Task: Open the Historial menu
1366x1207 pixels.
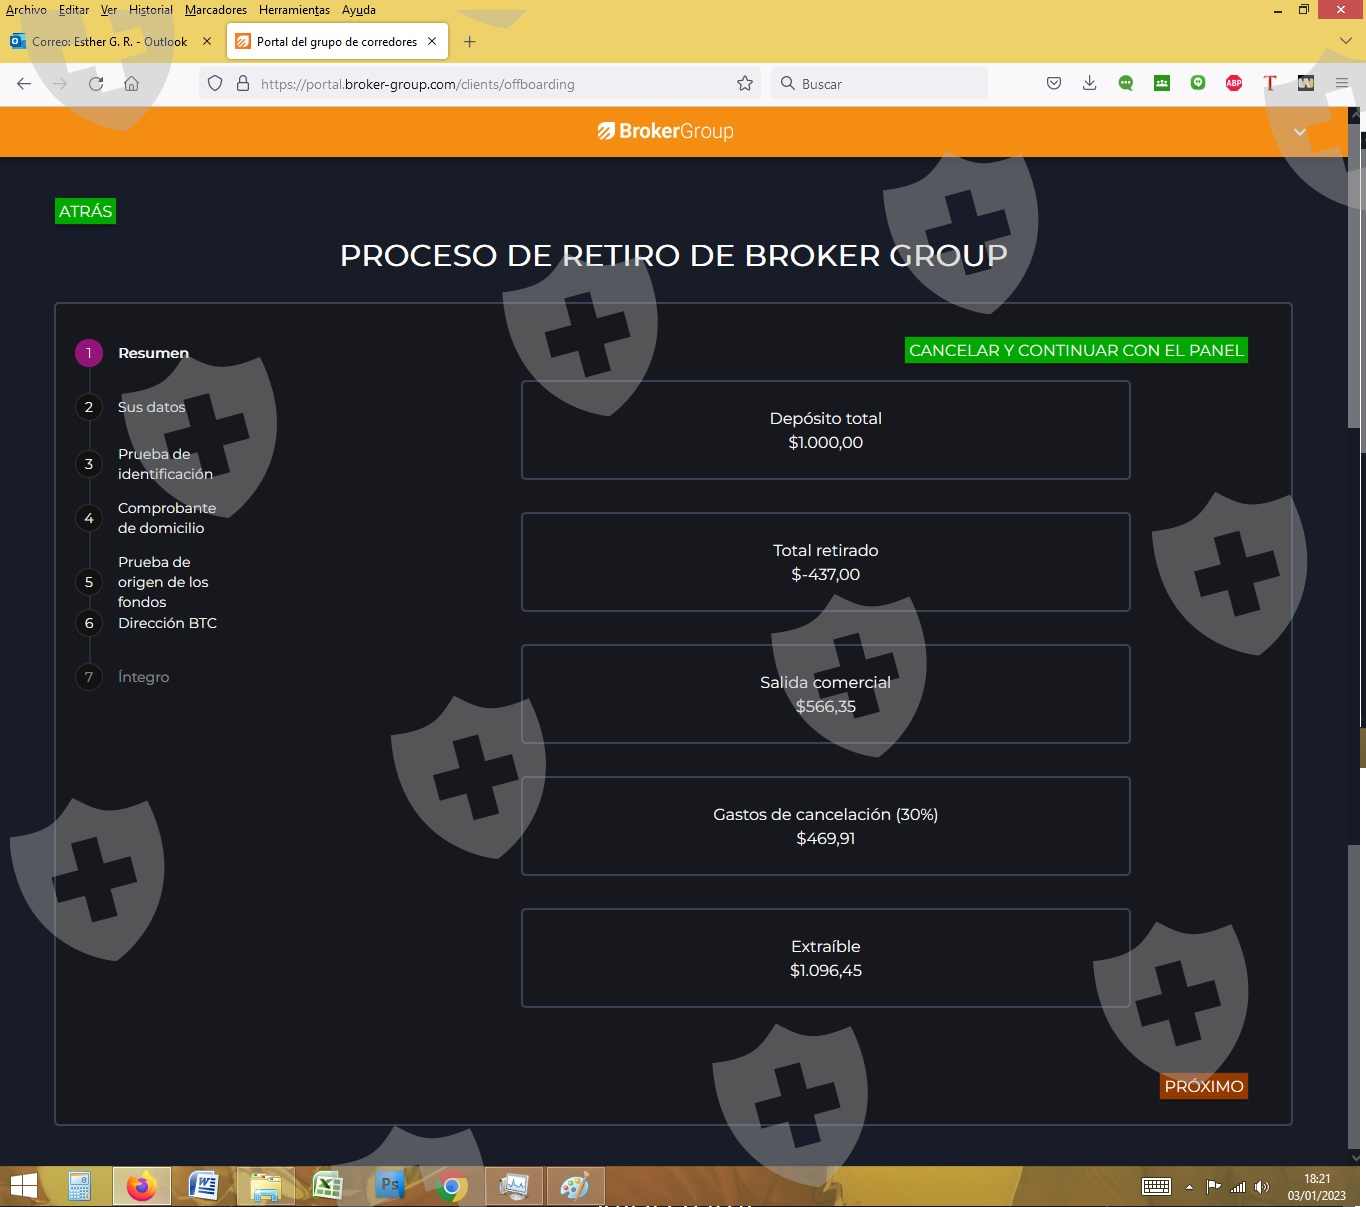Action: (x=151, y=10)
